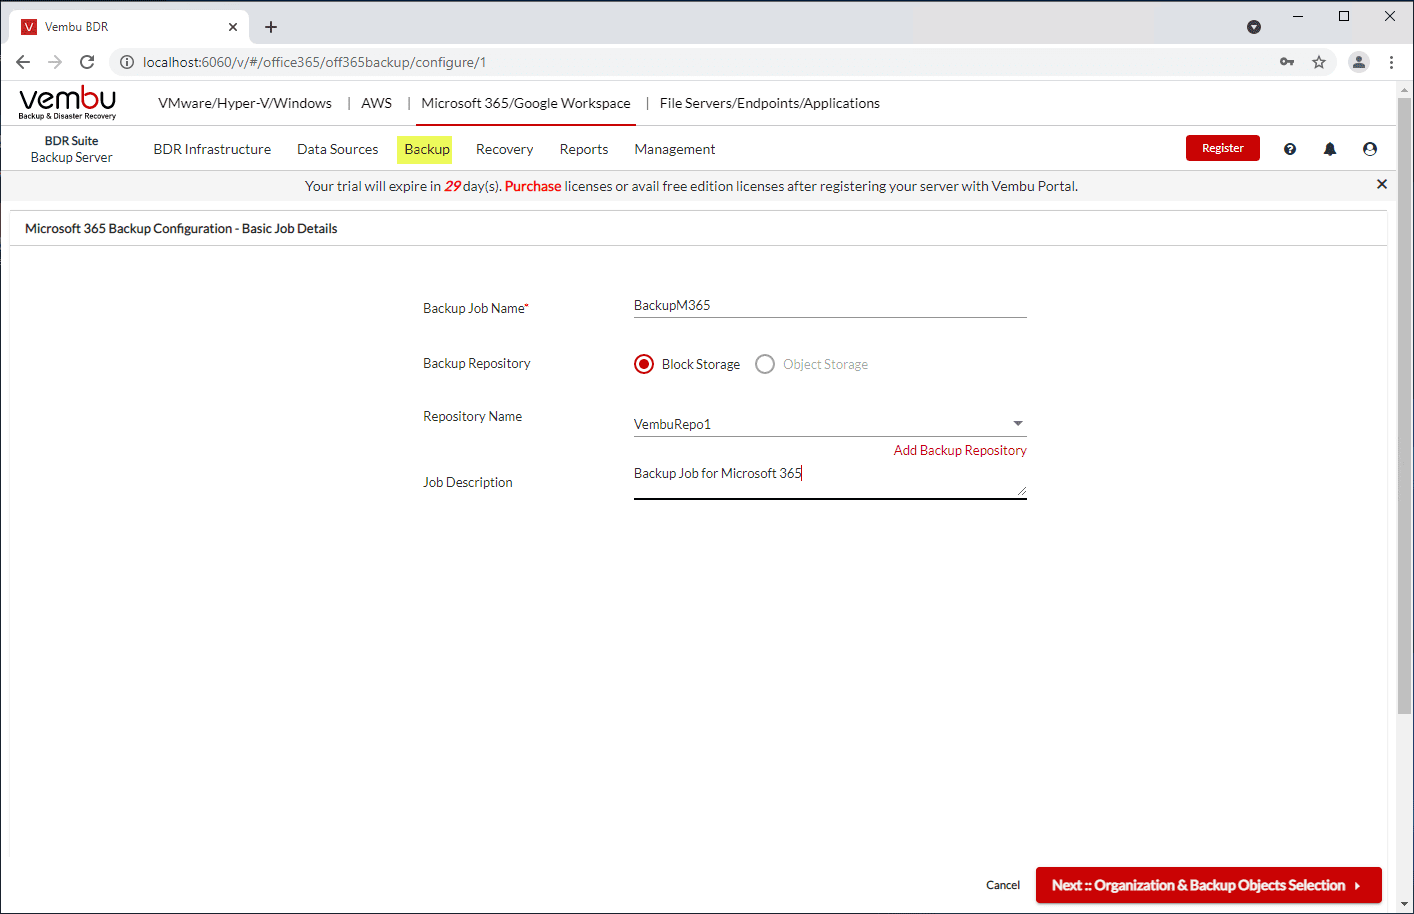Switch to the VMware/Hyper-V/Windows tab

[245, 103]
